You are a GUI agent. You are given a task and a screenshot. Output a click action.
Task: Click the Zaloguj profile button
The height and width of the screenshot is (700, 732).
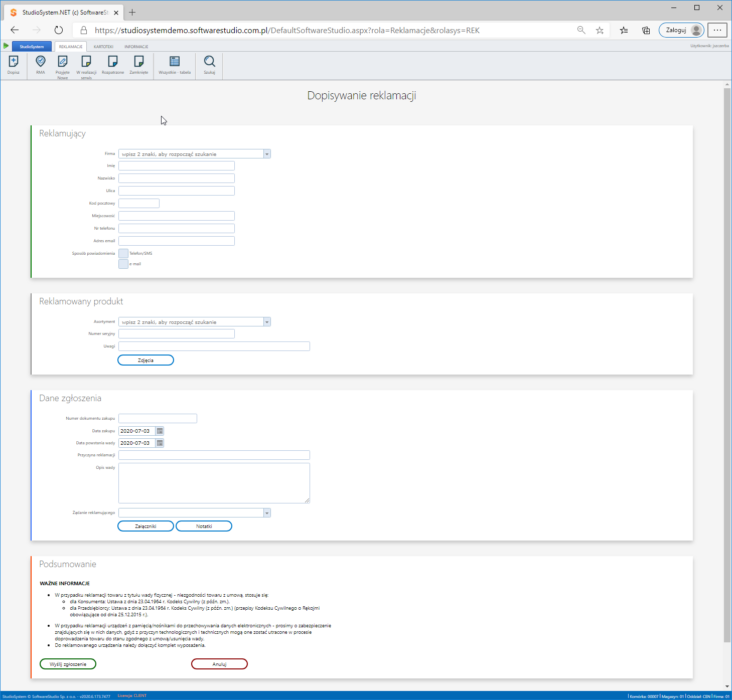click(x=682, y=30)
